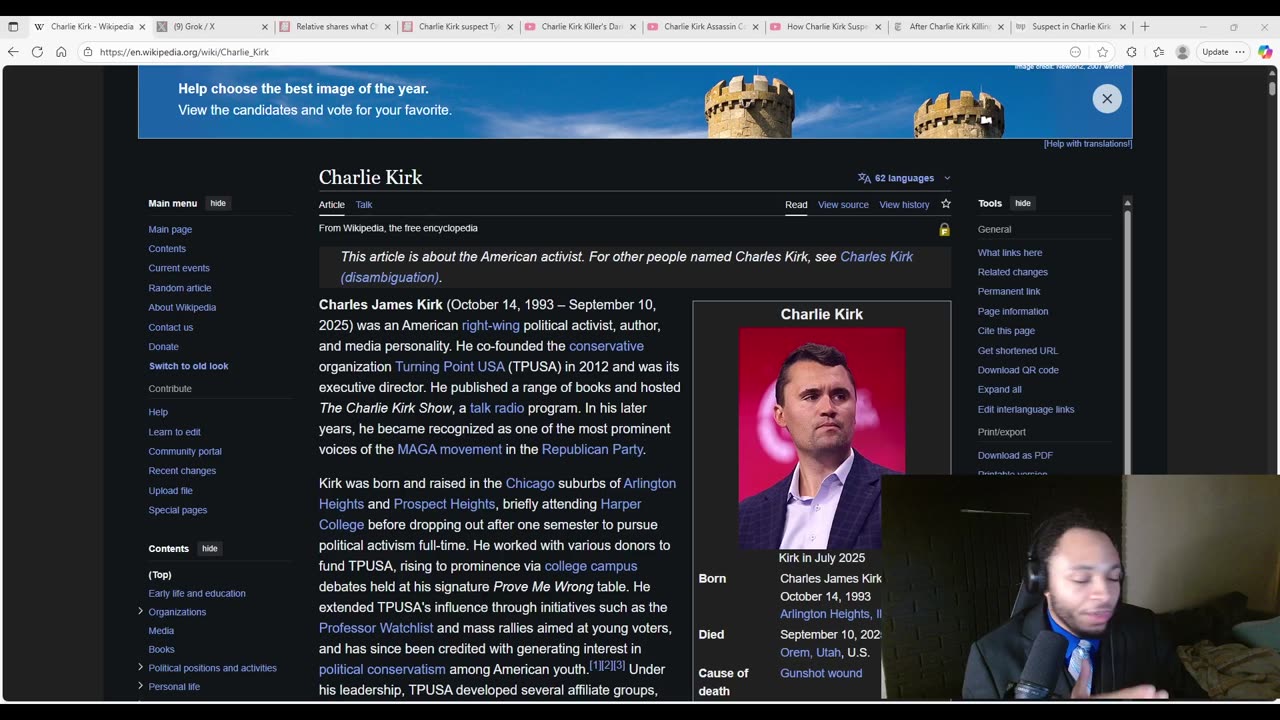Hide the Contents sidebar section
This screenshot has width=1280, height=720.
point(209,548)
